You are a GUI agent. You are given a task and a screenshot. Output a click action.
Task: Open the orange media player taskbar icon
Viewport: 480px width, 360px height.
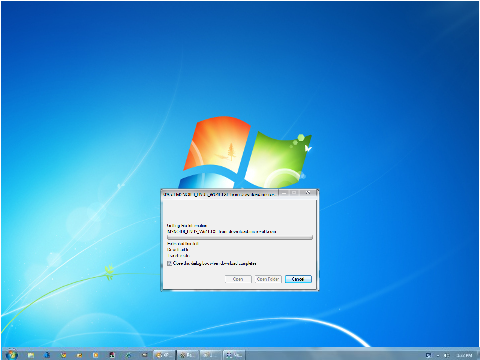click(x=95, y=355)
